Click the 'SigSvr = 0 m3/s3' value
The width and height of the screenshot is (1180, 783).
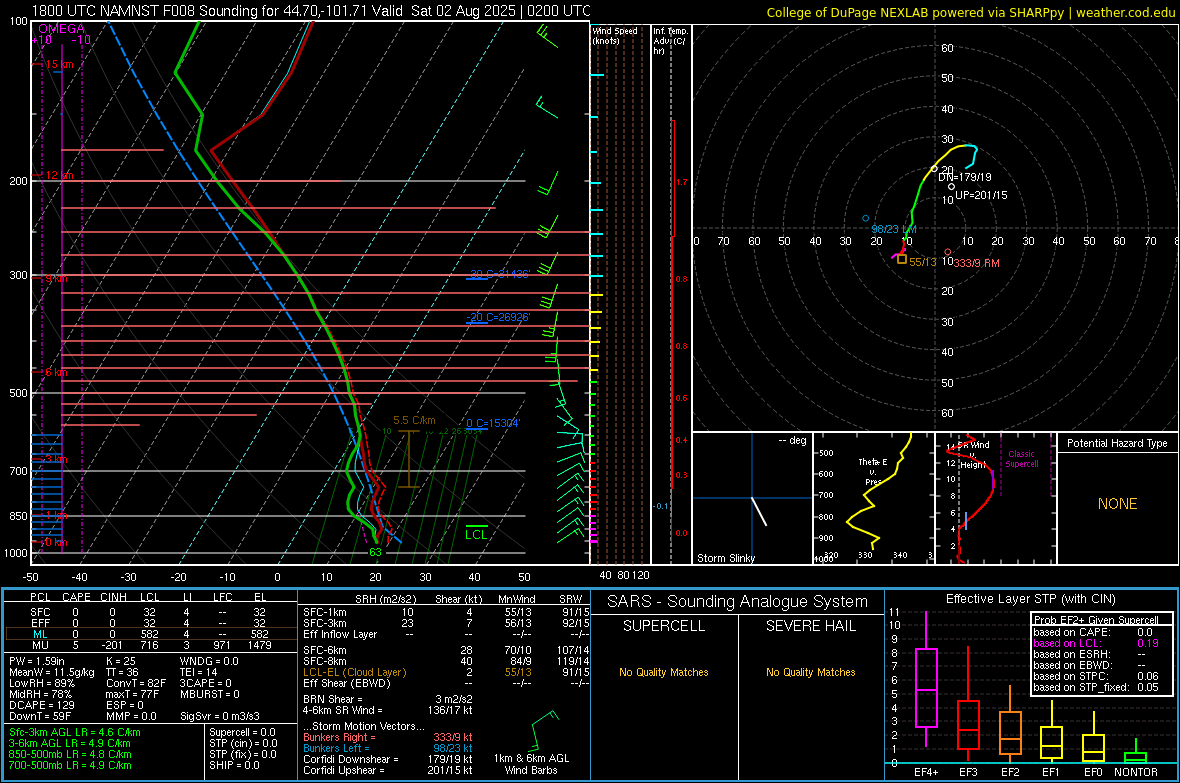tap(220, 716)
